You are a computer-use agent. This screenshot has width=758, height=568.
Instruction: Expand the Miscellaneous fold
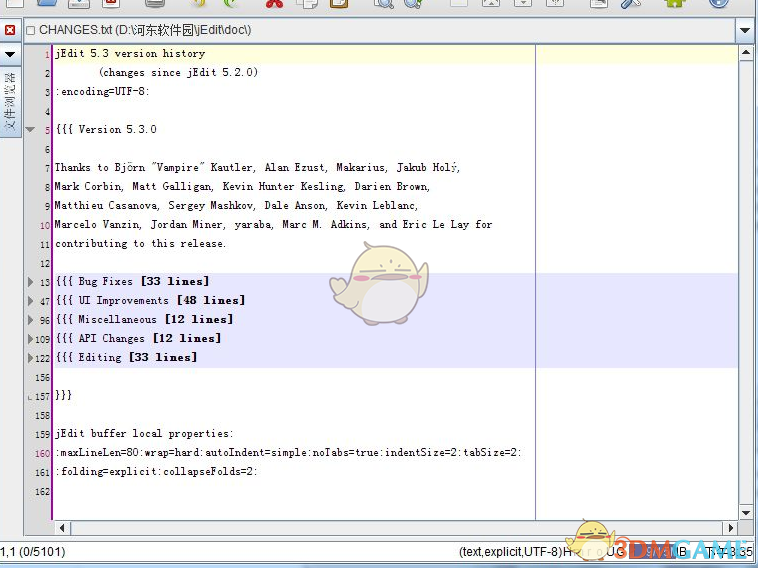[x=30, y=320]
